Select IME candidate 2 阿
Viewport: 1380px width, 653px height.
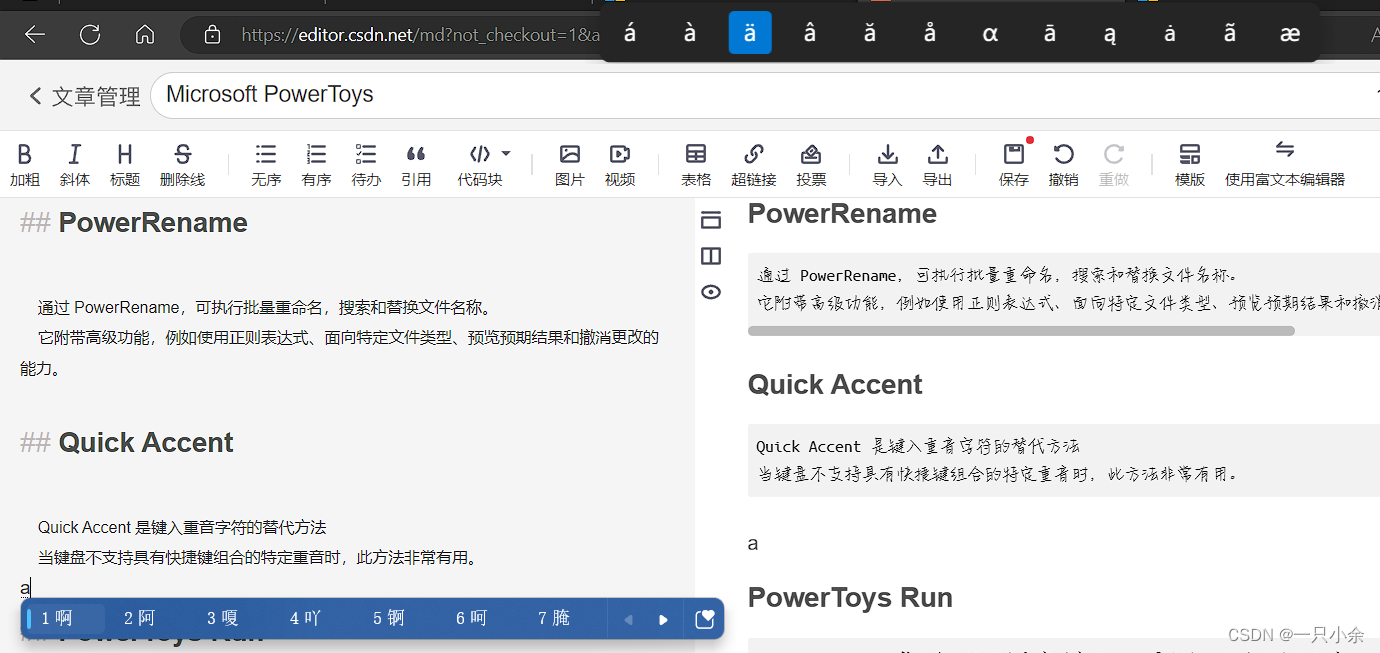click(x=140, y=619)
